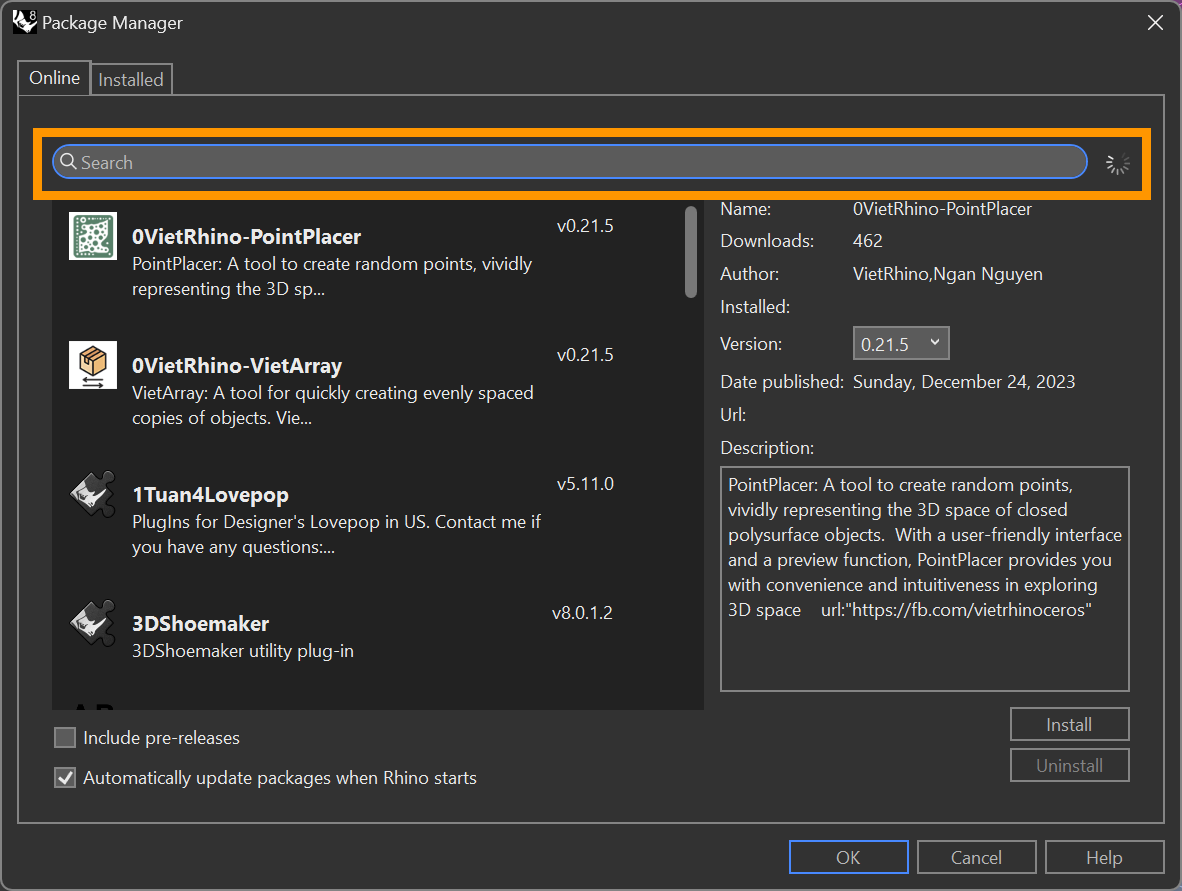The height and width of the screenshot is (891, 1182).
Task: Click the 3DShoemaker utility plug-in description
Action: click(243, 651)
